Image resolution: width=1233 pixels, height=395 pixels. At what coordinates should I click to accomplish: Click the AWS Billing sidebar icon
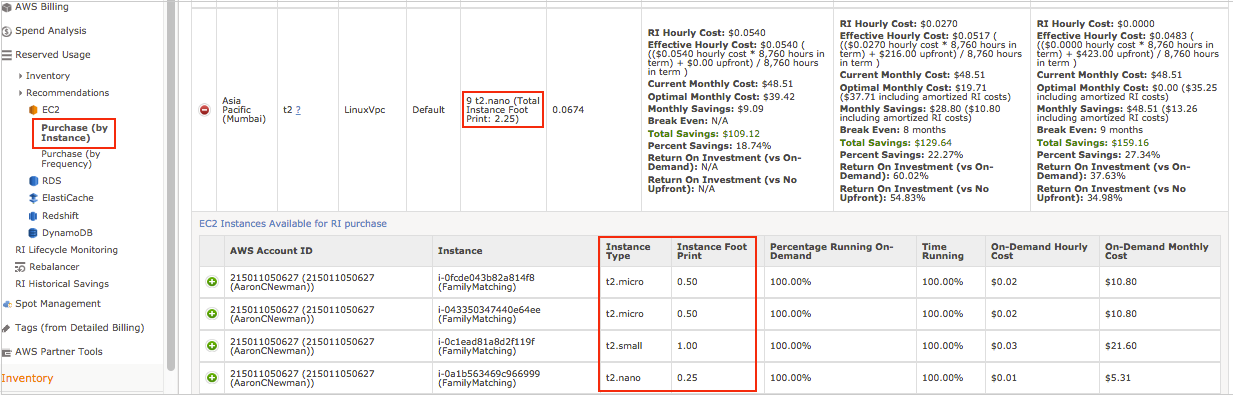[7, 7]
